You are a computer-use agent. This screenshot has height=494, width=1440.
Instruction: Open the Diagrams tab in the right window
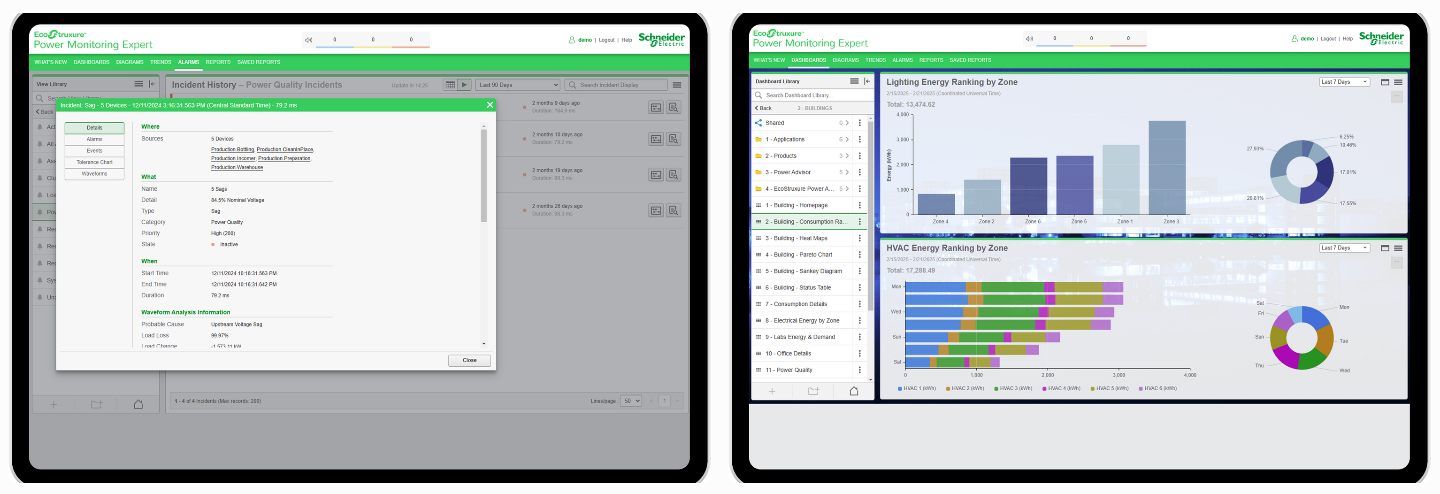click(x=846, y=61)
